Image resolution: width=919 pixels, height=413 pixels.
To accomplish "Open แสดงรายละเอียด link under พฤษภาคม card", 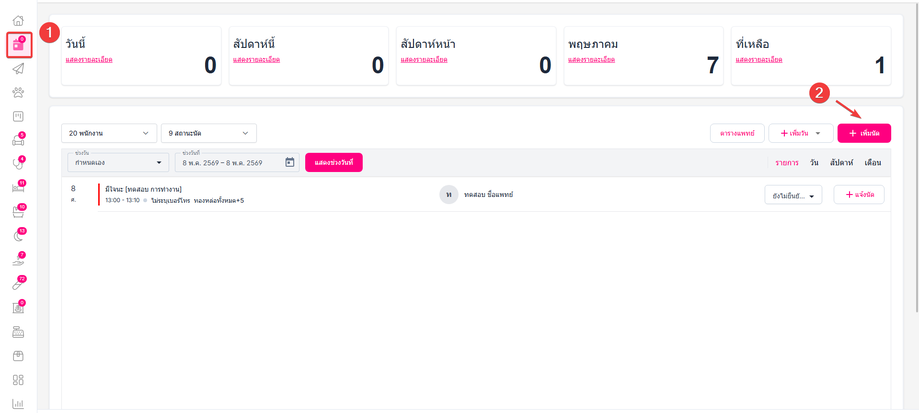I will coord(591,60).
